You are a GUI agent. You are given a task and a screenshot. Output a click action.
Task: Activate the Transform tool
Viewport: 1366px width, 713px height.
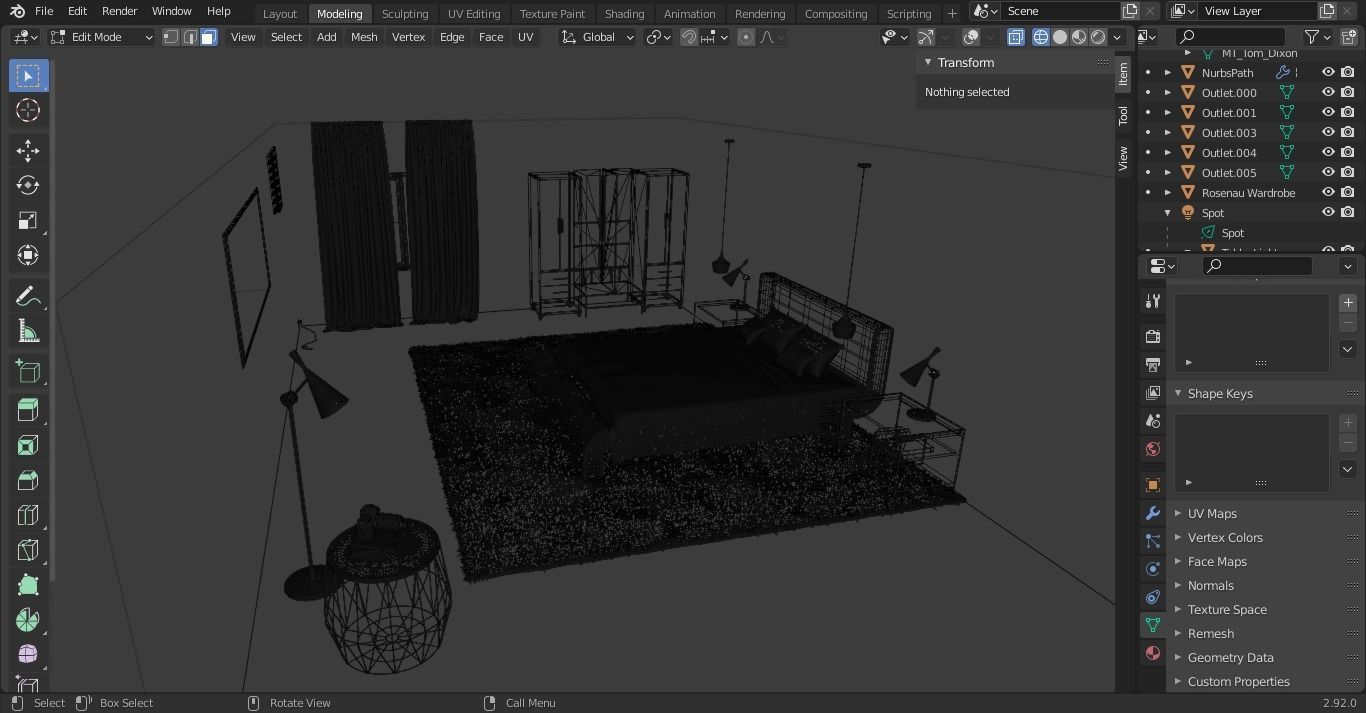28,256
